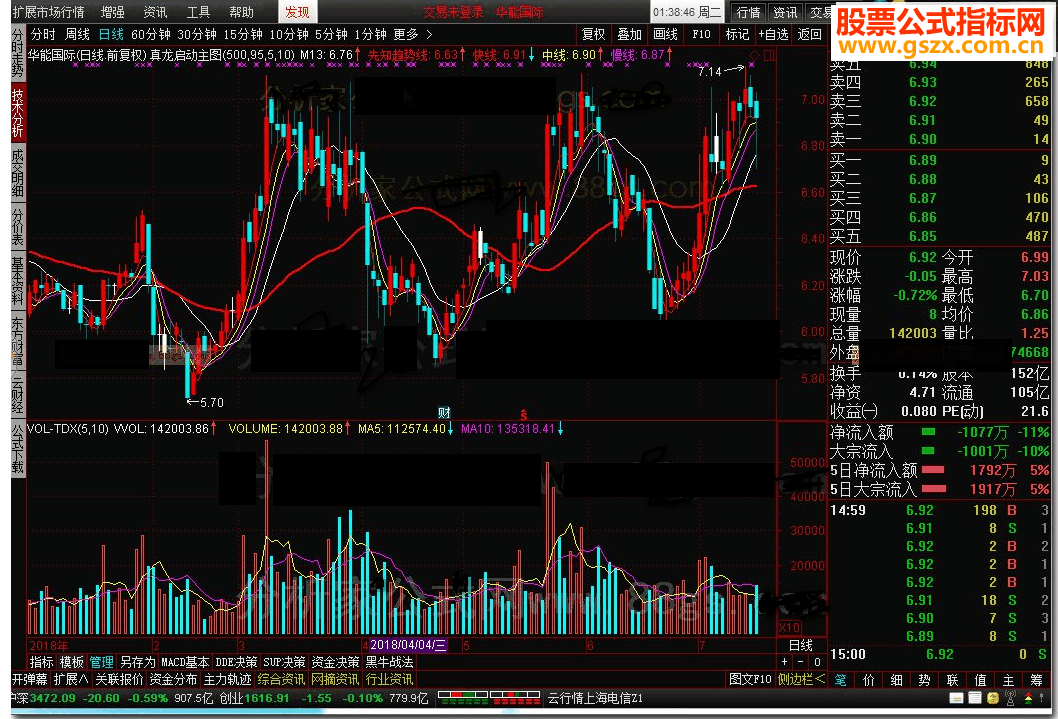The image size is (1058, 719).
Task: Switch to 周线 weekly period
Action: pos(78,34)
